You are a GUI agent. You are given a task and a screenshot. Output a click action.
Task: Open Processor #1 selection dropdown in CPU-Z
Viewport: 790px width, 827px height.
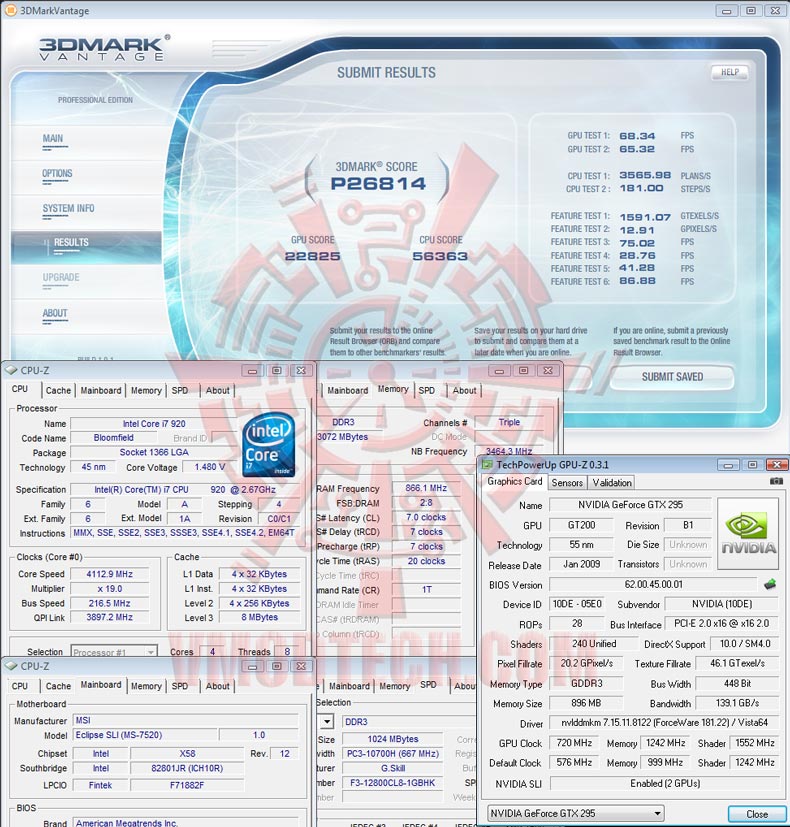[151, 652]
